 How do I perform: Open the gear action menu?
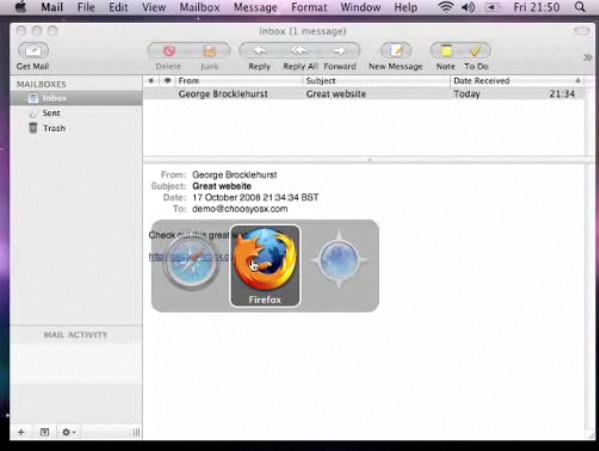(x=69, y=432)
